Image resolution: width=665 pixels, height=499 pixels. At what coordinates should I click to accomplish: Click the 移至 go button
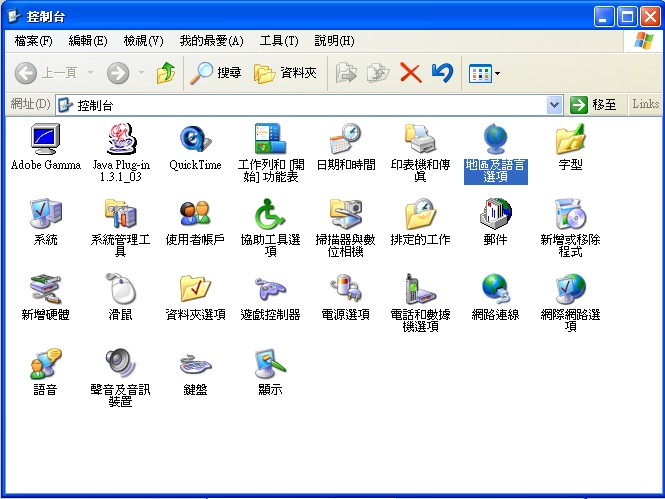point(593,105)
